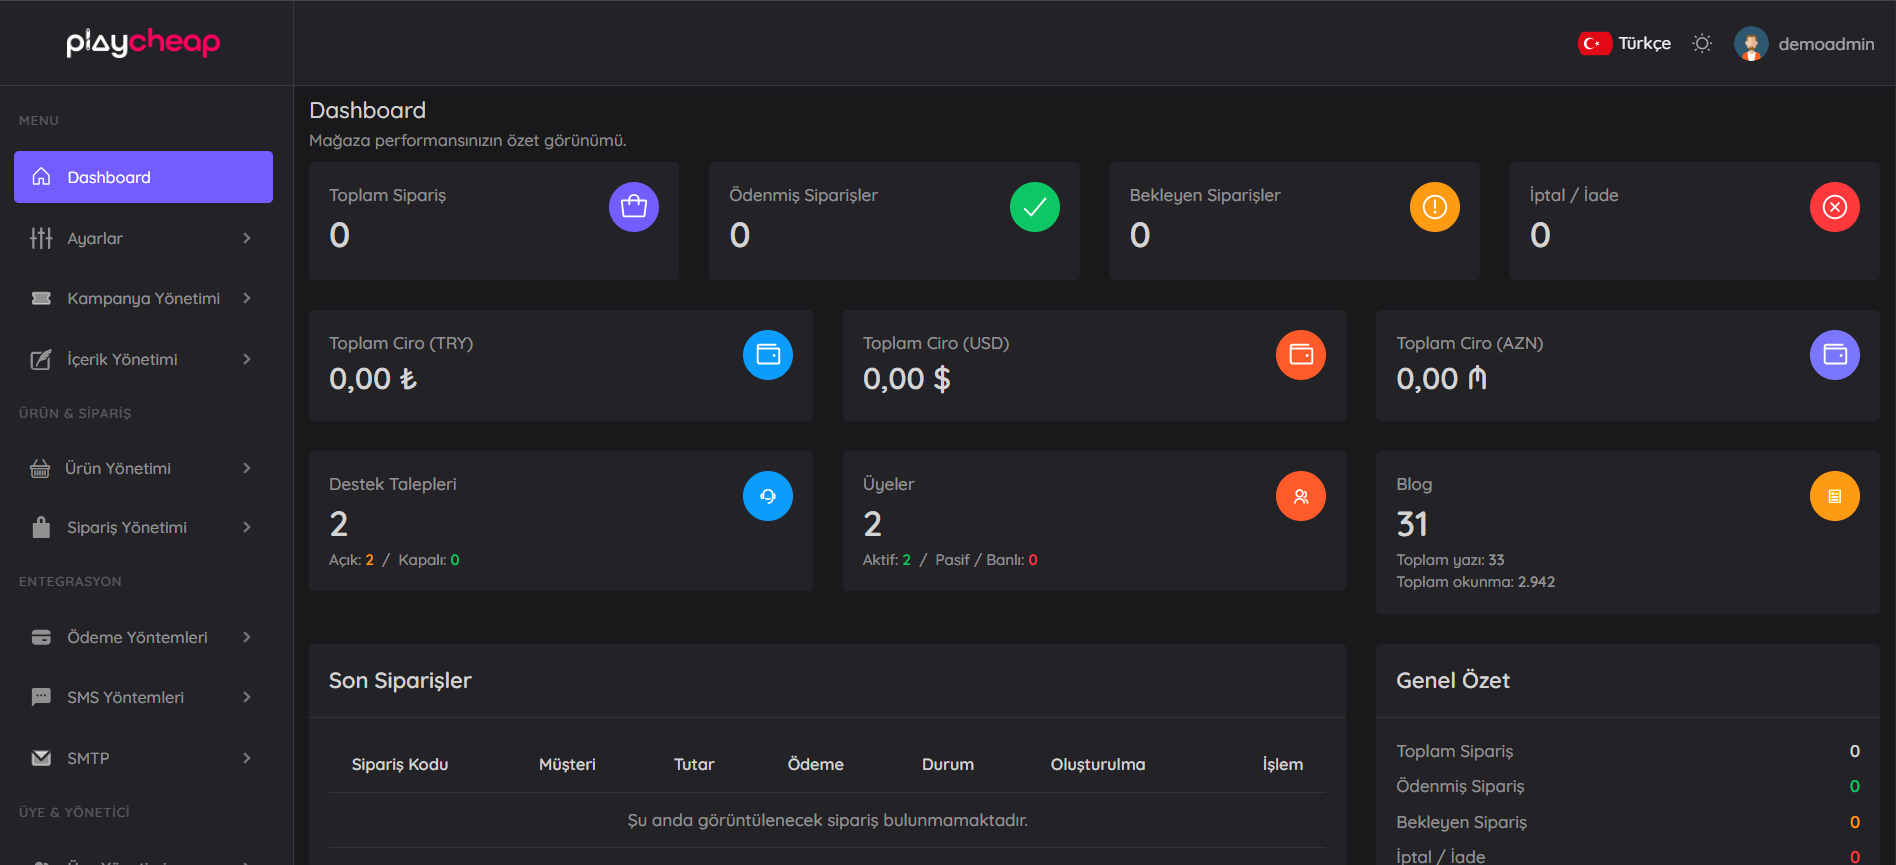Image resolution: width=1896 pixels, height=865 pixels.
Task: Click the yellow document icon in Blog card
Action: [x=1834, y=496]
